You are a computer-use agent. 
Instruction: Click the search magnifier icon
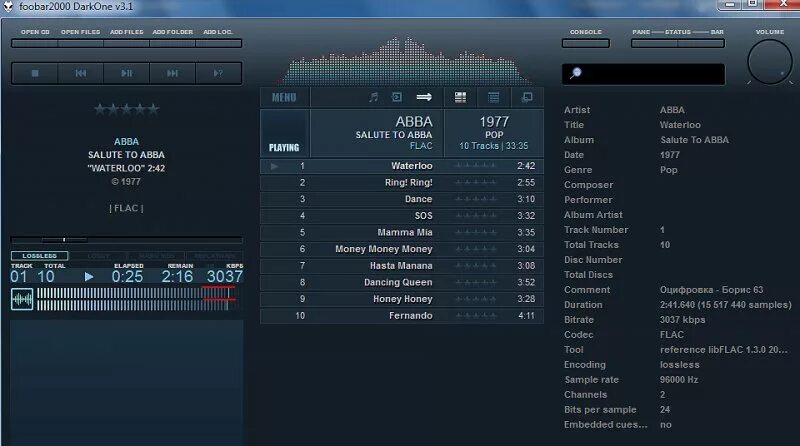click(x=576, y=73)
